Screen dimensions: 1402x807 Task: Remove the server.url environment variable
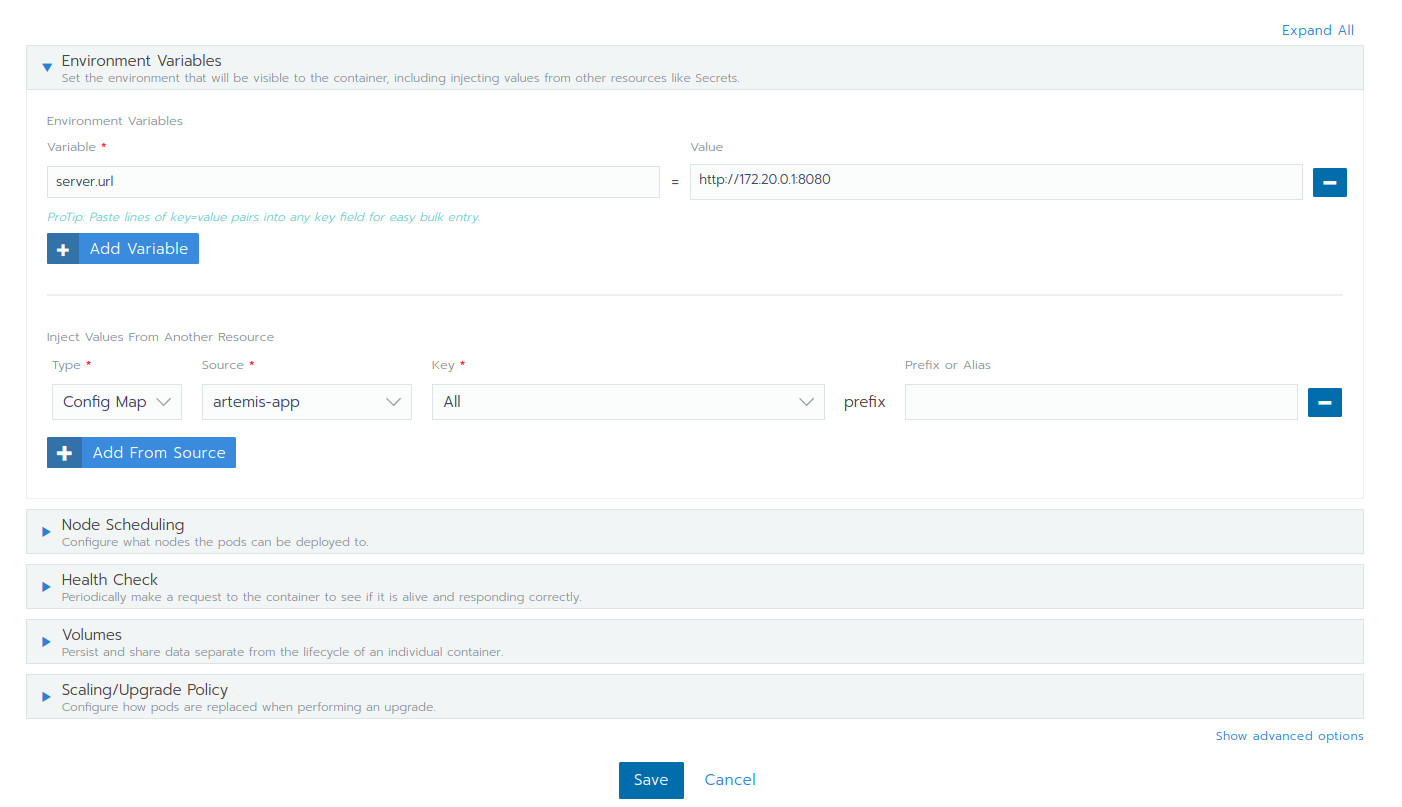1329,181
